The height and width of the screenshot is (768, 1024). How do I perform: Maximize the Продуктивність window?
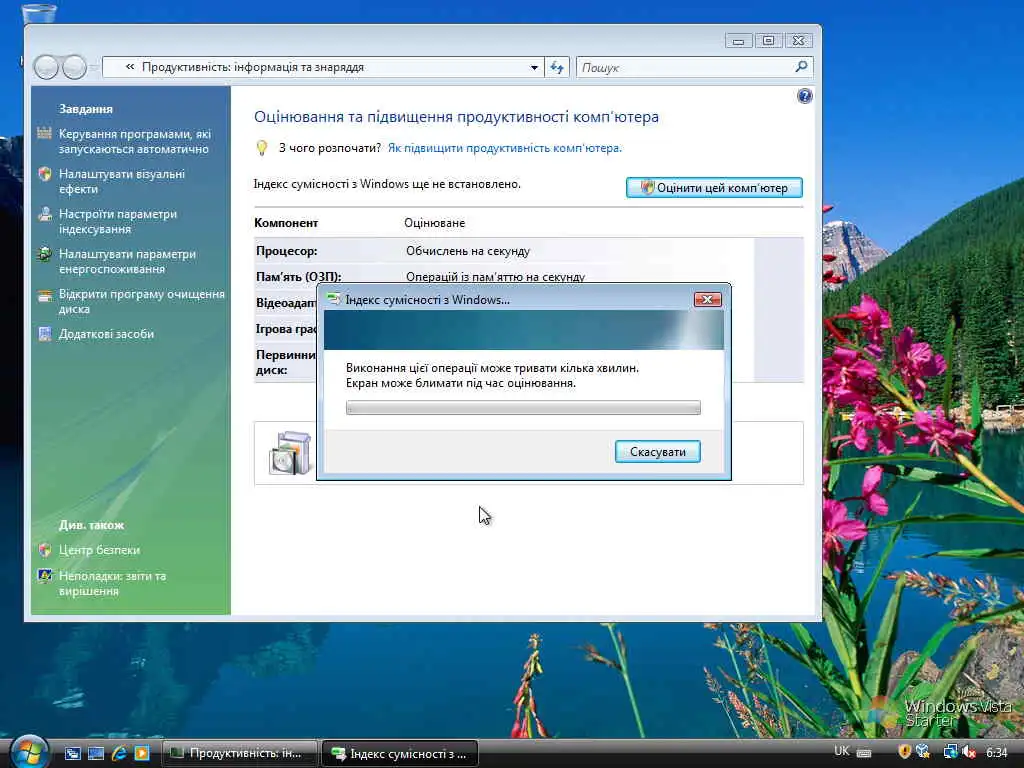pyautogui.click(x=769, y=40)
